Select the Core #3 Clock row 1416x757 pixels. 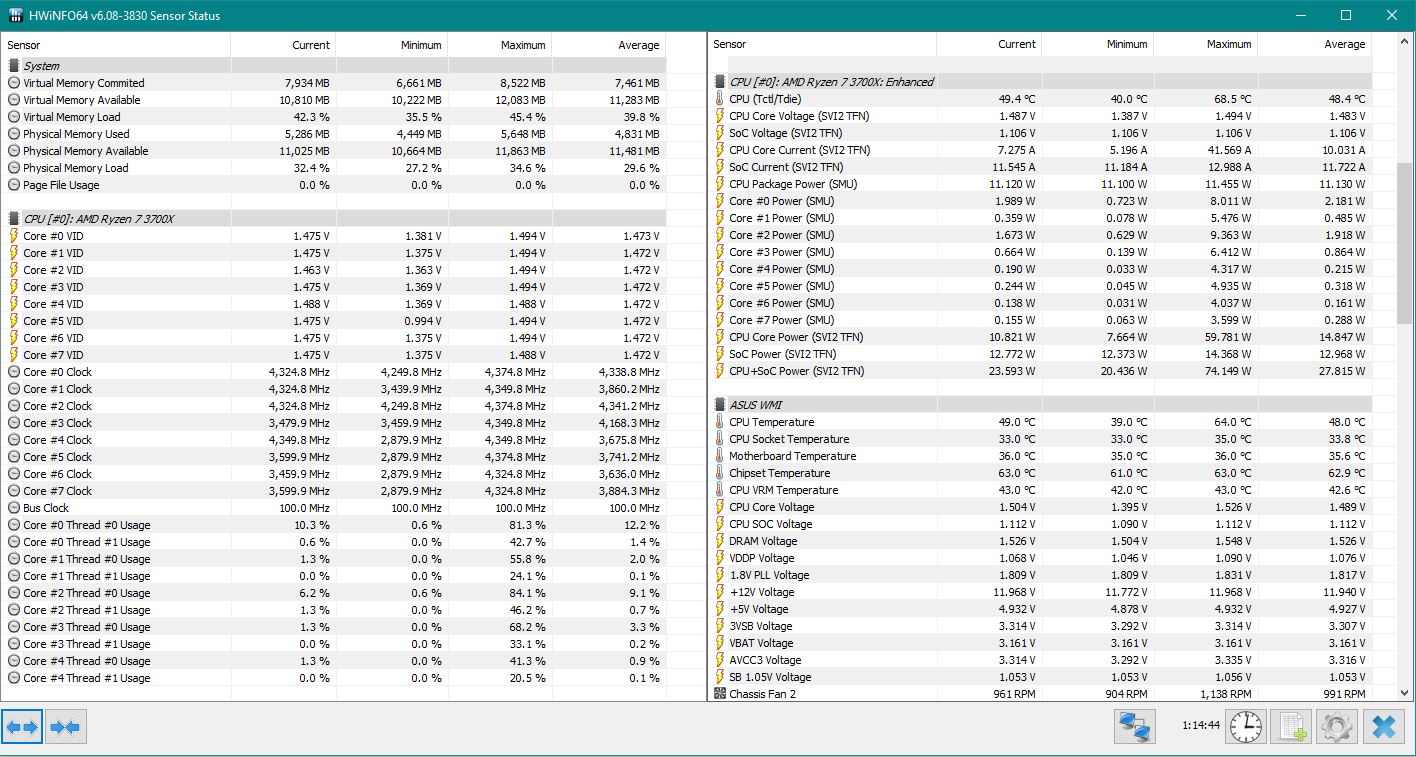(x=334, y=423)
